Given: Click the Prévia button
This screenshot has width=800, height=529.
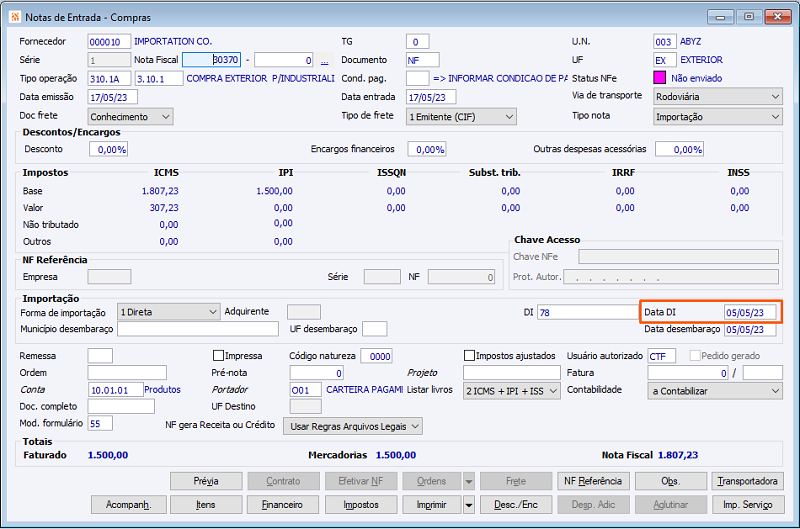Looking at the screenshot, I should pyautogui.click(x=206, y=481).
